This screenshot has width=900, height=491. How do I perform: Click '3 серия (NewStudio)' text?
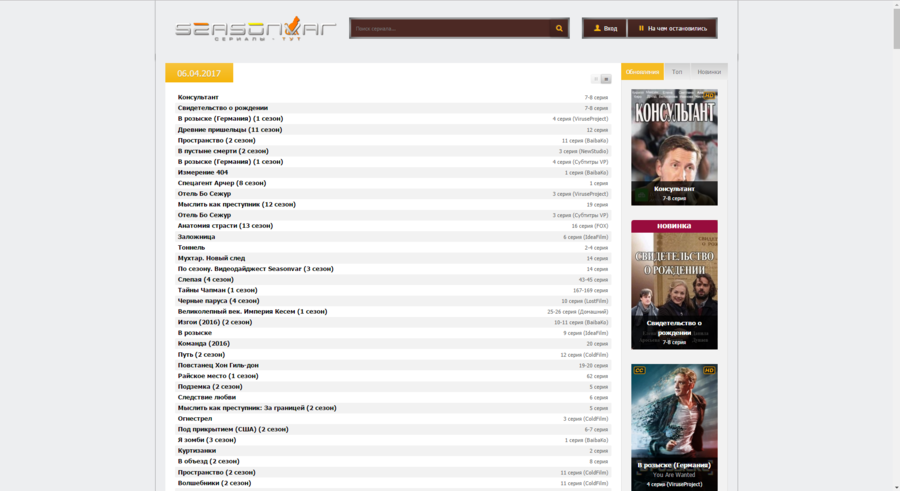click(x=583, y=152)
